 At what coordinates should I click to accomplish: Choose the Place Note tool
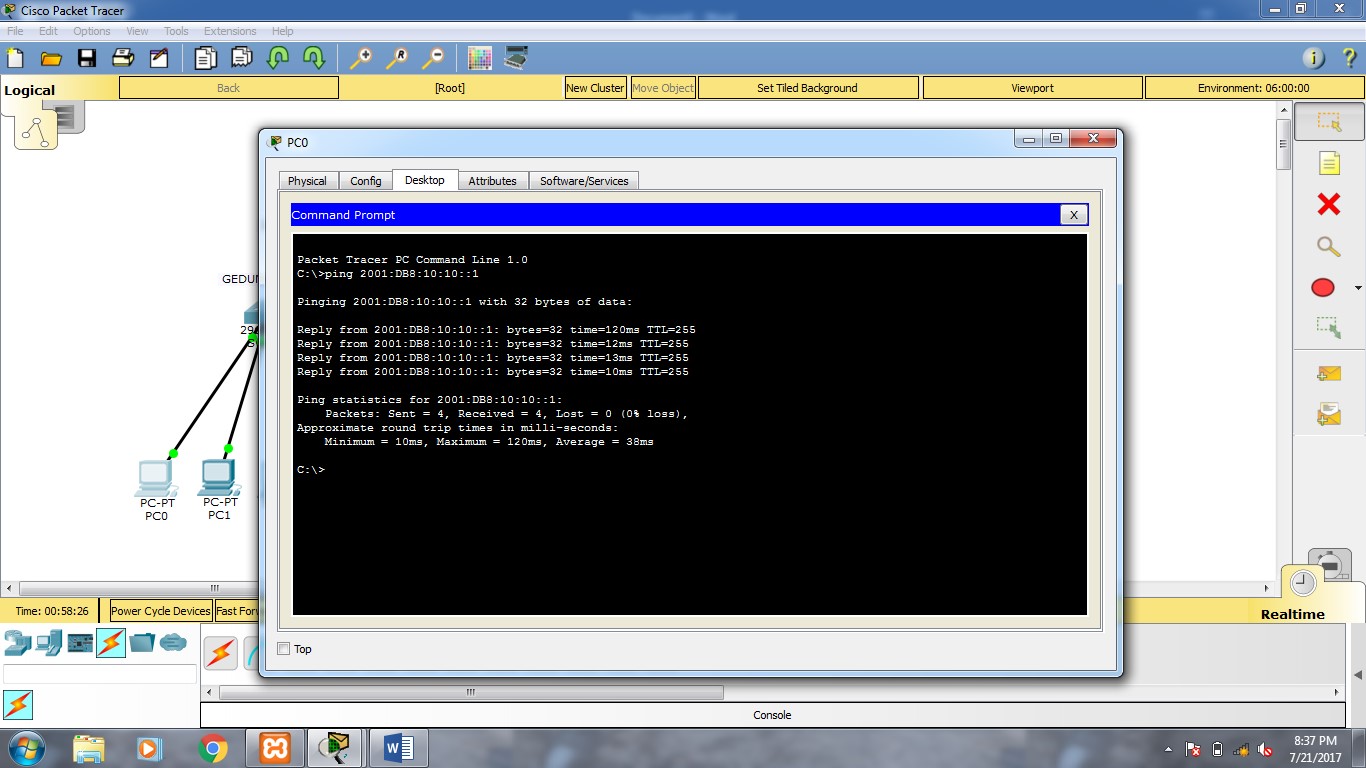click(x=1328, y=163)
